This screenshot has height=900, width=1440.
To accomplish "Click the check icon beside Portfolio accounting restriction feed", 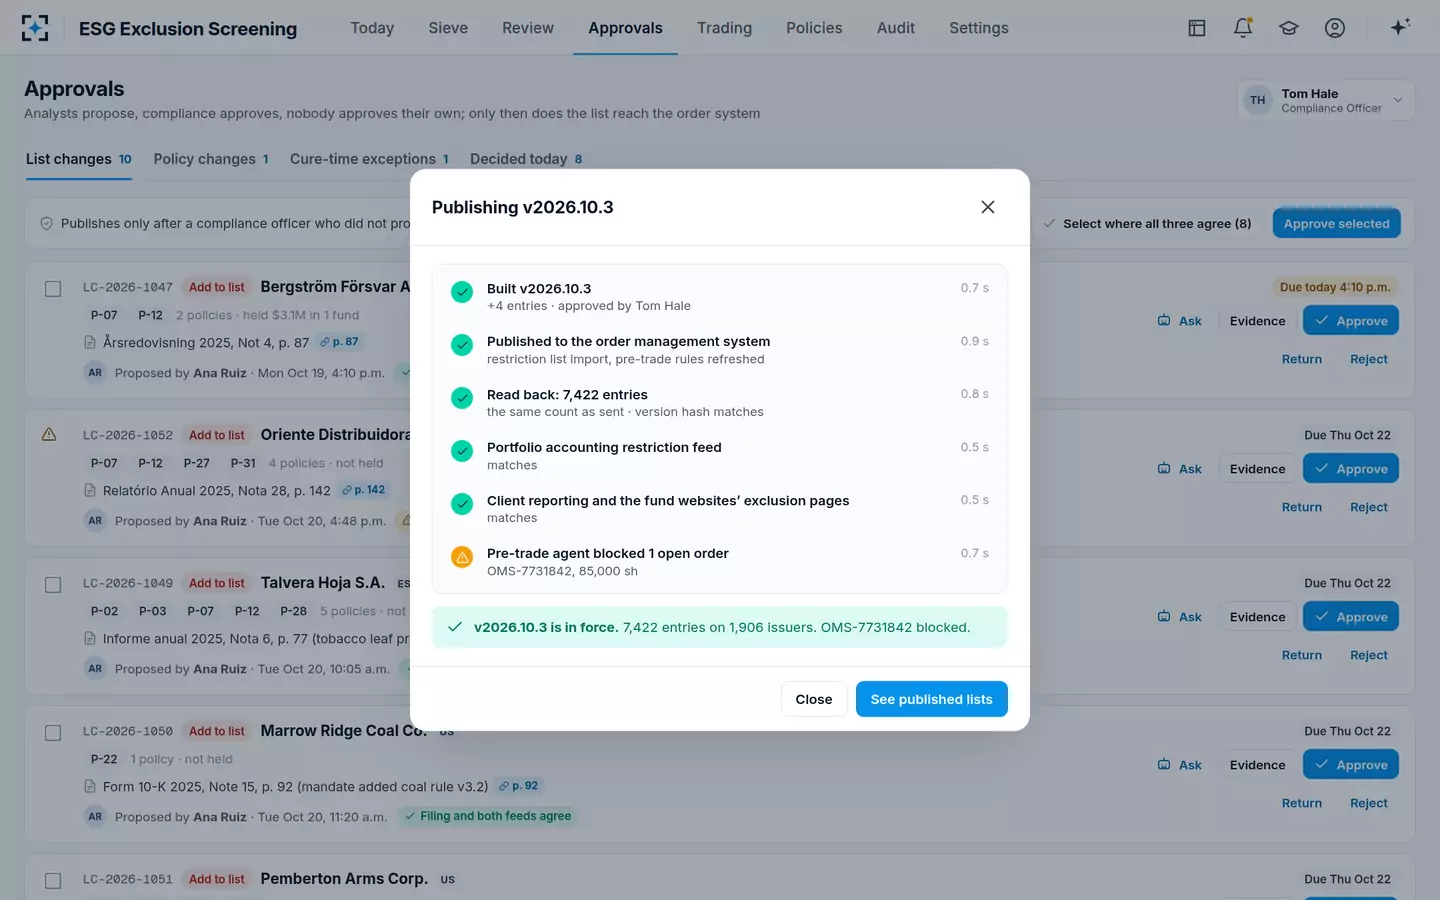I will click(x=462, y=451).
